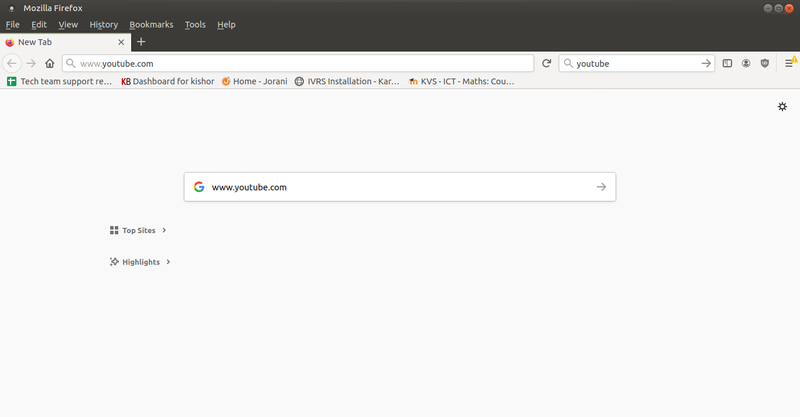Open Home - Jorani bookmark

tap(255, 81)
